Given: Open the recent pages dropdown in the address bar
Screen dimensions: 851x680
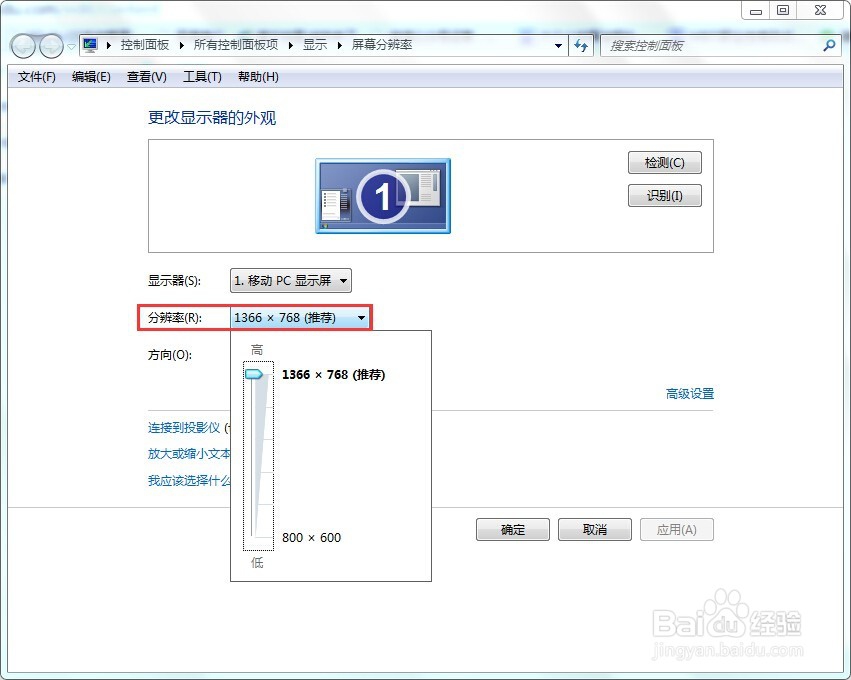Looking at the screenshot, I should point(558,45).
